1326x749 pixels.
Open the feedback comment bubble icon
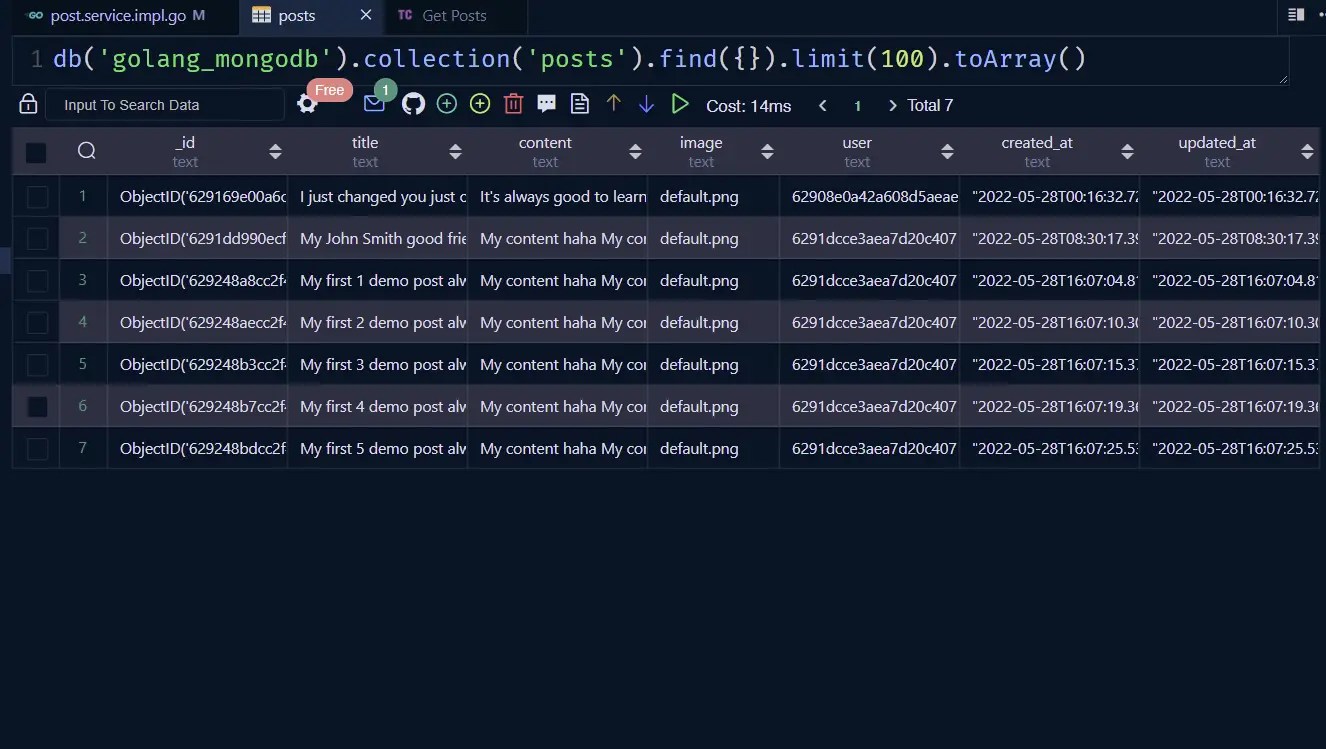(546, 103)
